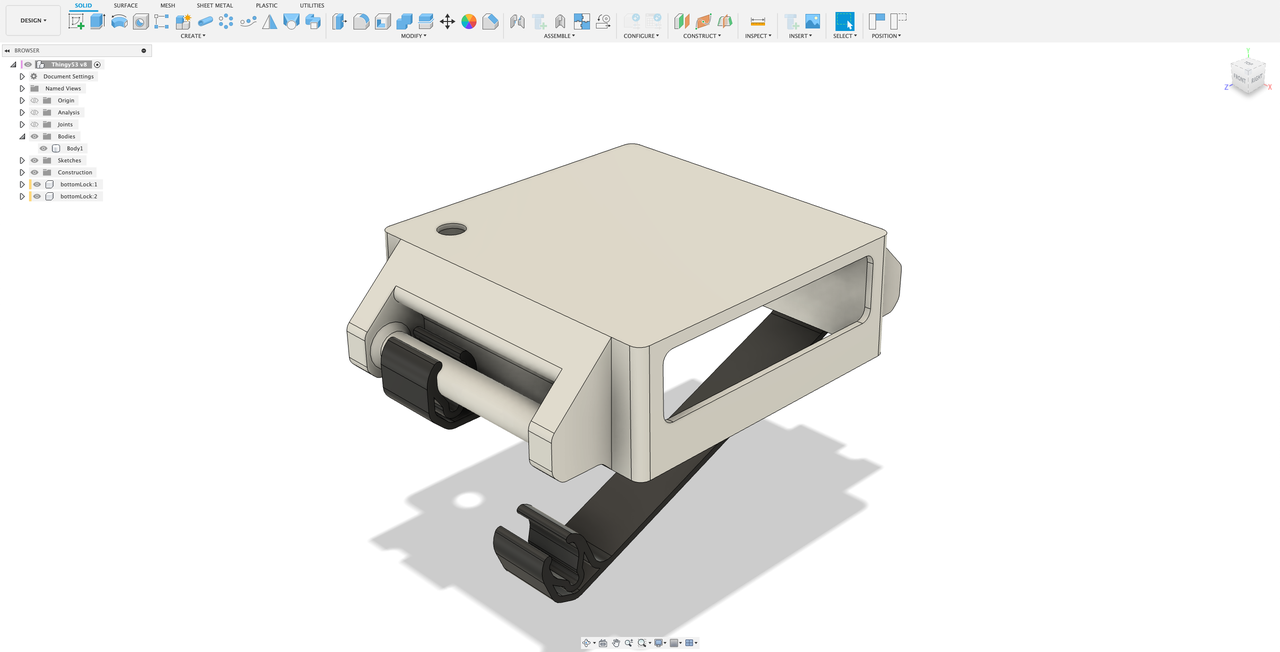This screenshot has height=652, width=1280.
Task: Toggle visibility of Thingy53 v8 root
Action: click(x=28, y=64)
